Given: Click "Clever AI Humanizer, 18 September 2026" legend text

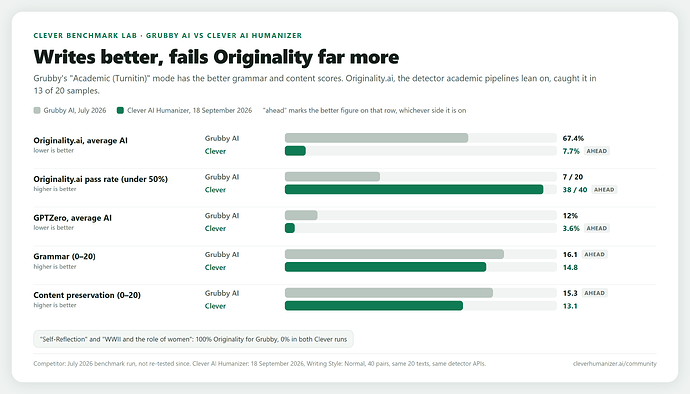Looking at the screenshot, I should 190,110.
